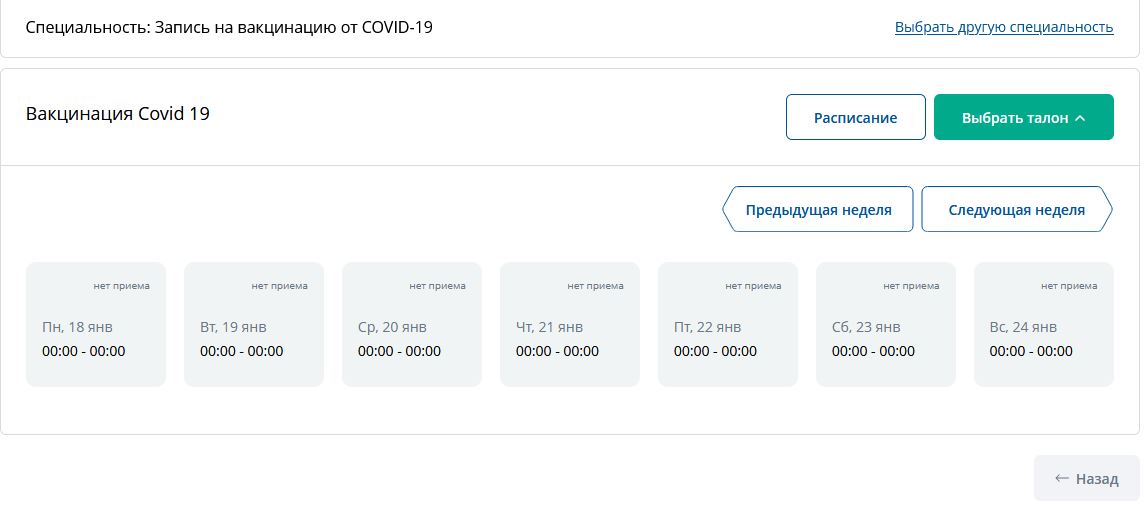Click the 00:00 - 00:00 time on Sunday card
Viewport: 1148px width, 506px height.
tap(1031, 351)
